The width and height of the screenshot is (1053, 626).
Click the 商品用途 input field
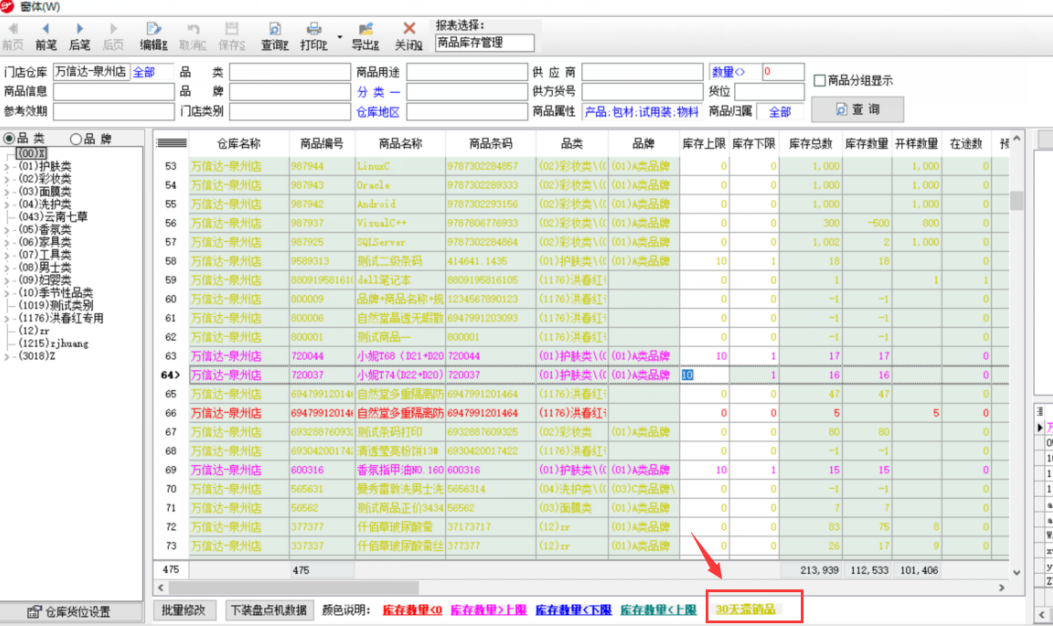pos(467,72)
